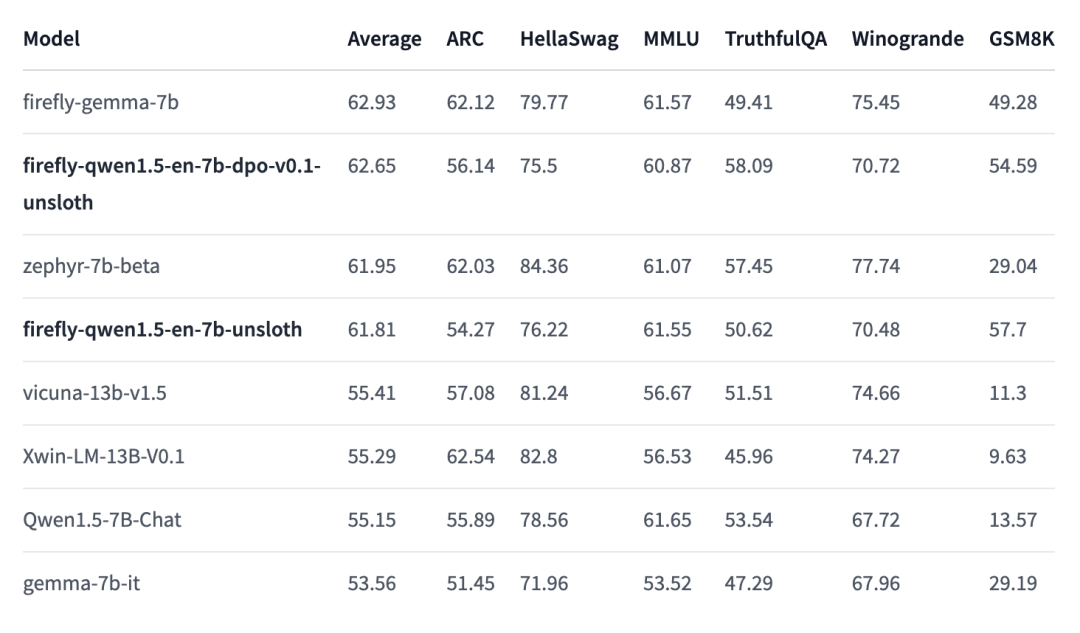Open the bold firefly-qwen1.5-en-7b-unsloth entry

[x=162, y=329]
